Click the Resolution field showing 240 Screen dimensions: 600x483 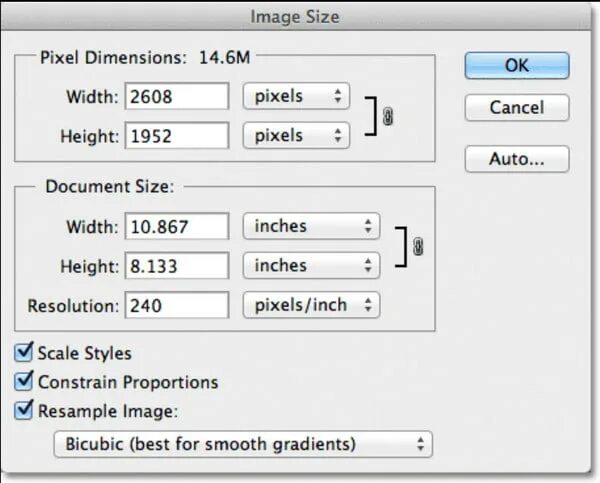[x=178, y=304]
